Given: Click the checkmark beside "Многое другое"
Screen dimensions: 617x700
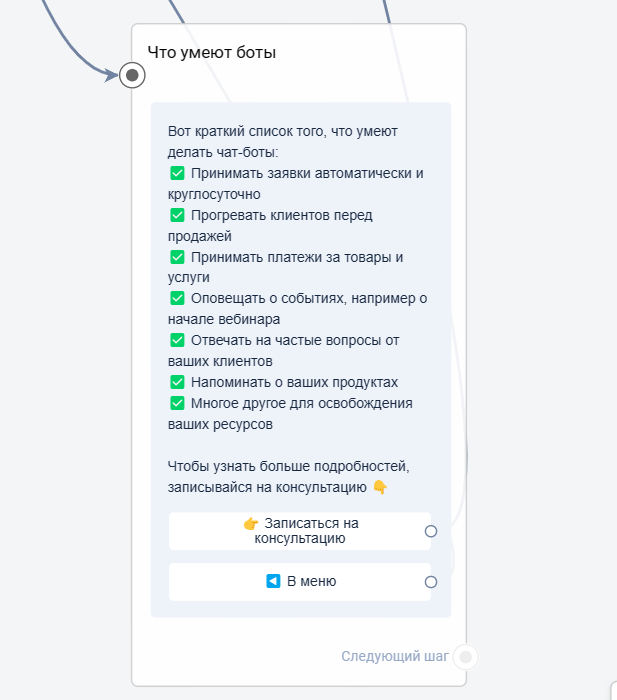Looking at the screenshot, I should coord(177,403).
